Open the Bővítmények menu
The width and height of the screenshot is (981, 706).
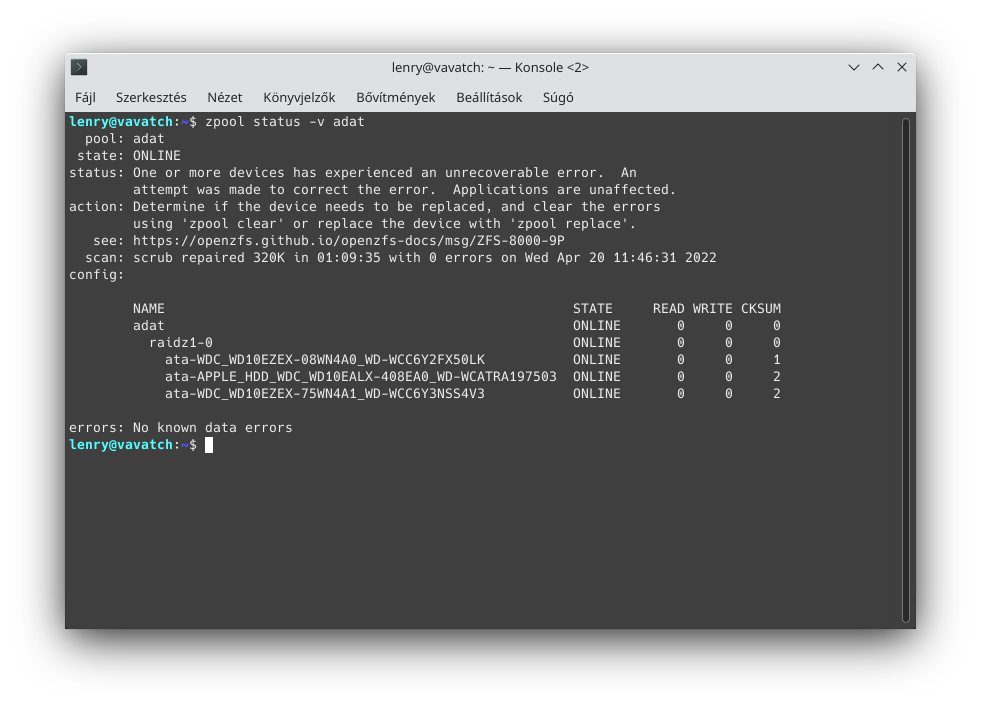tap(395, 98)
